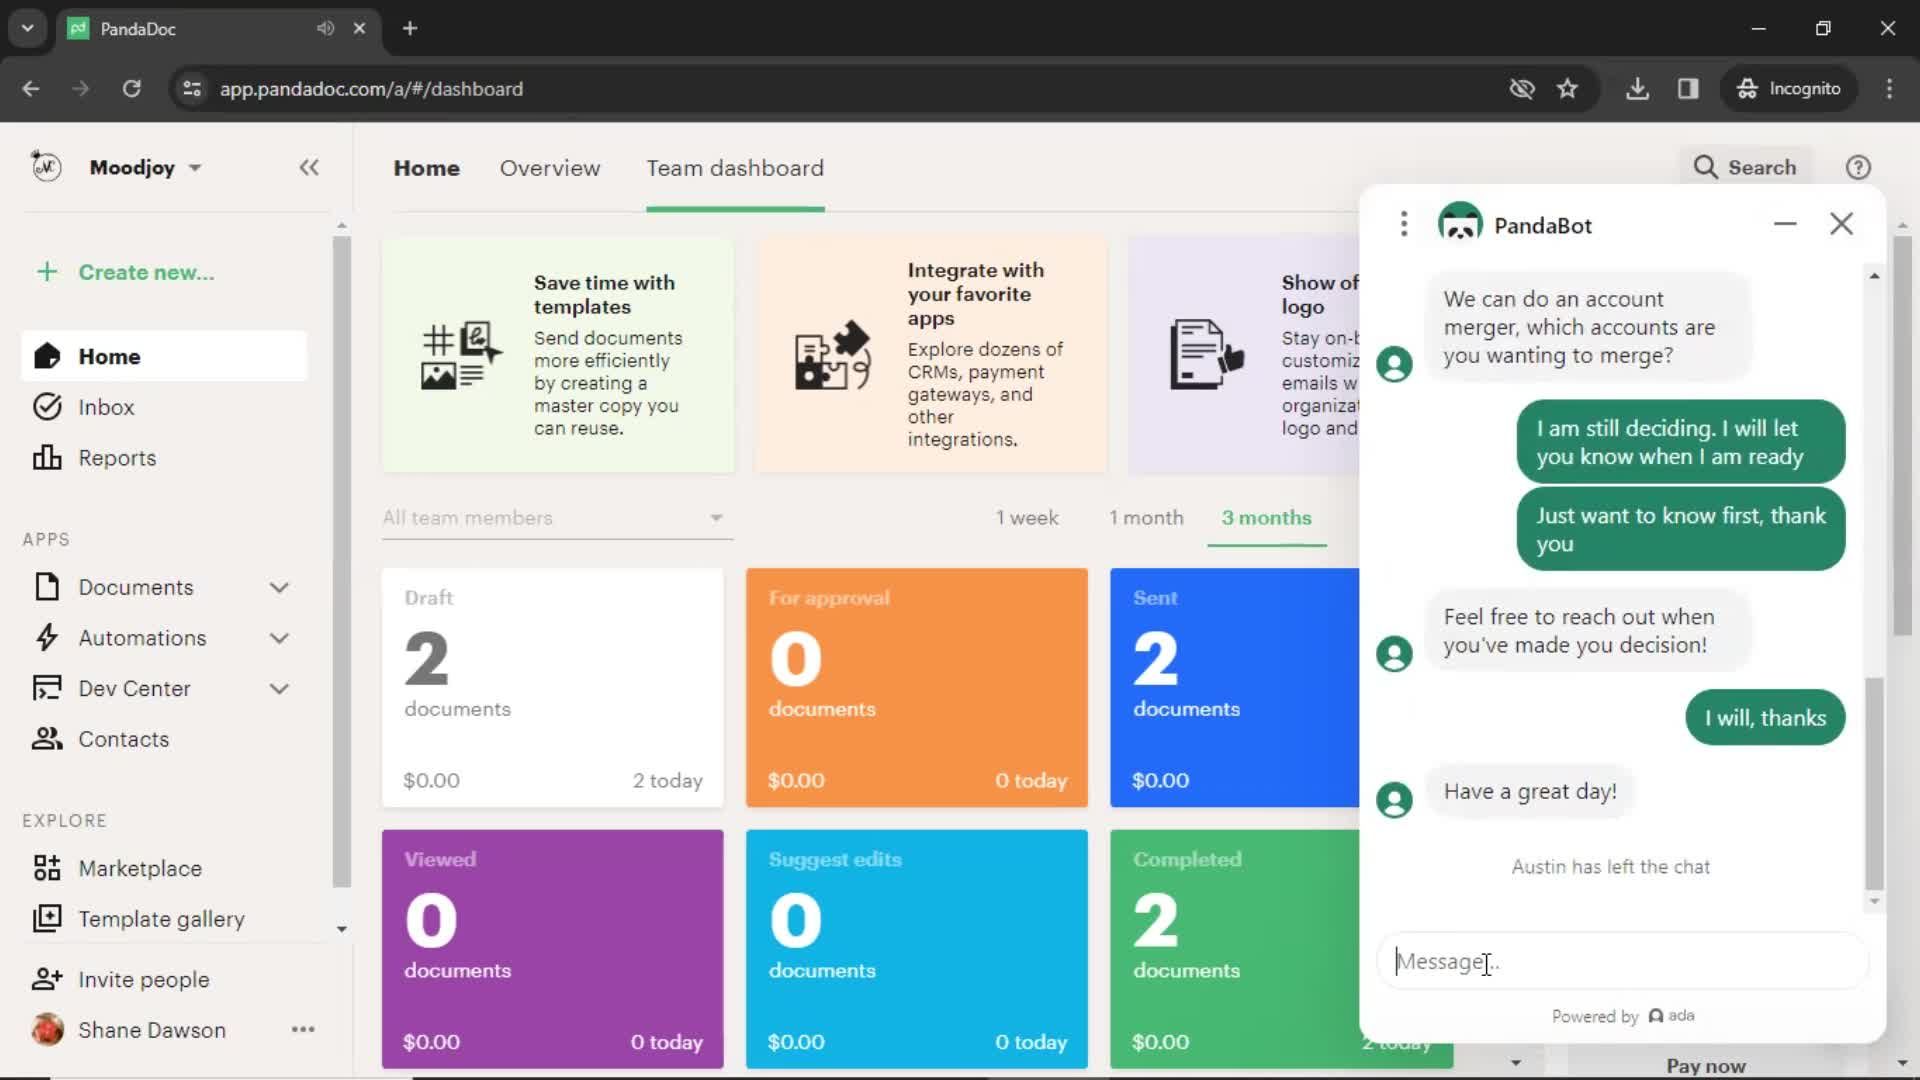This screenshot has height=1080, width=1920.
Task: Open Save time with templates card
Action: point(558,355)
